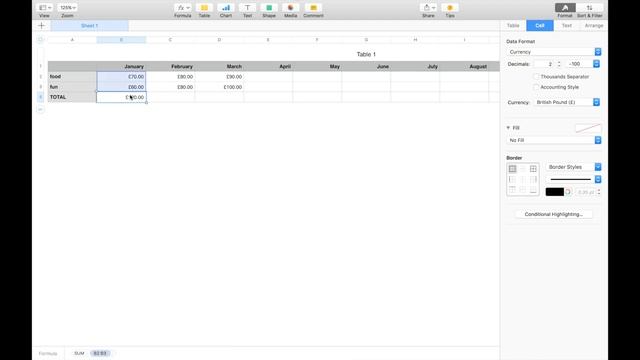Image resolution: width=640 pixels, height=360 pixels.
Task: Switch to the Arrange inspector tab
Action: click(x=594, y=26)
